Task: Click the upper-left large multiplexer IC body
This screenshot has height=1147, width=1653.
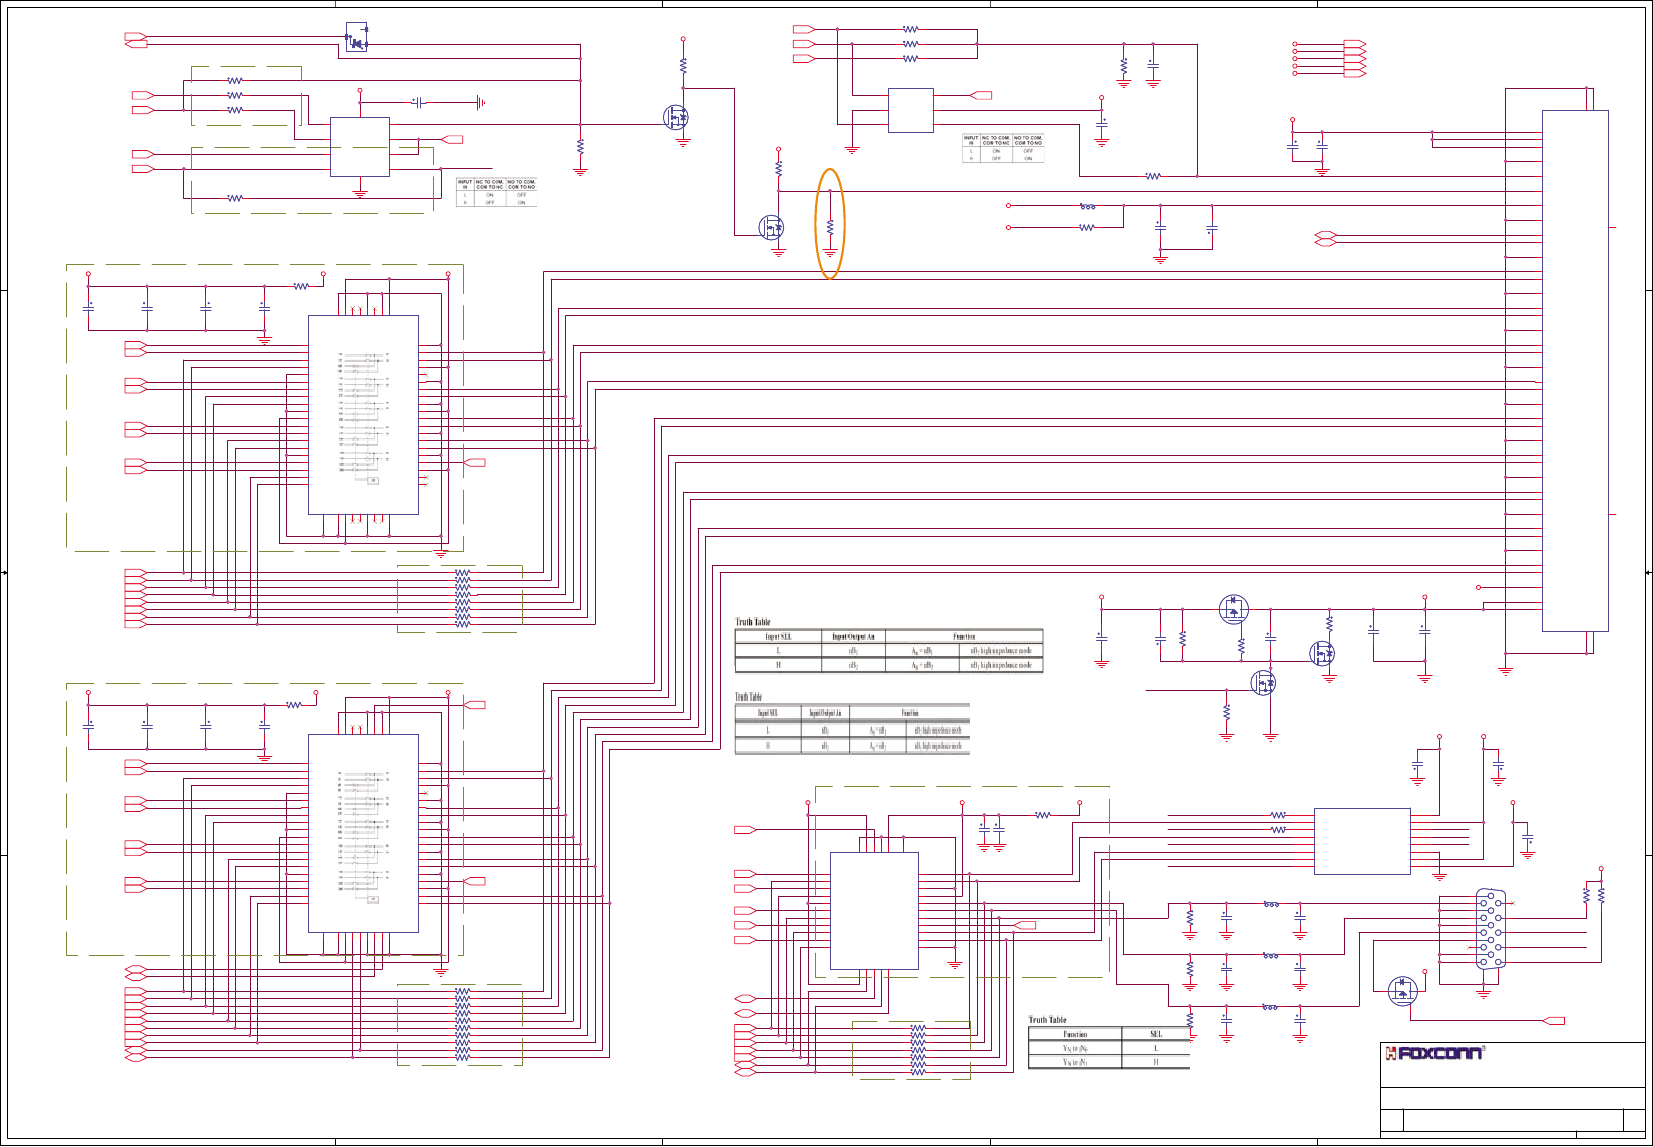Action: (x=363, y=415)
